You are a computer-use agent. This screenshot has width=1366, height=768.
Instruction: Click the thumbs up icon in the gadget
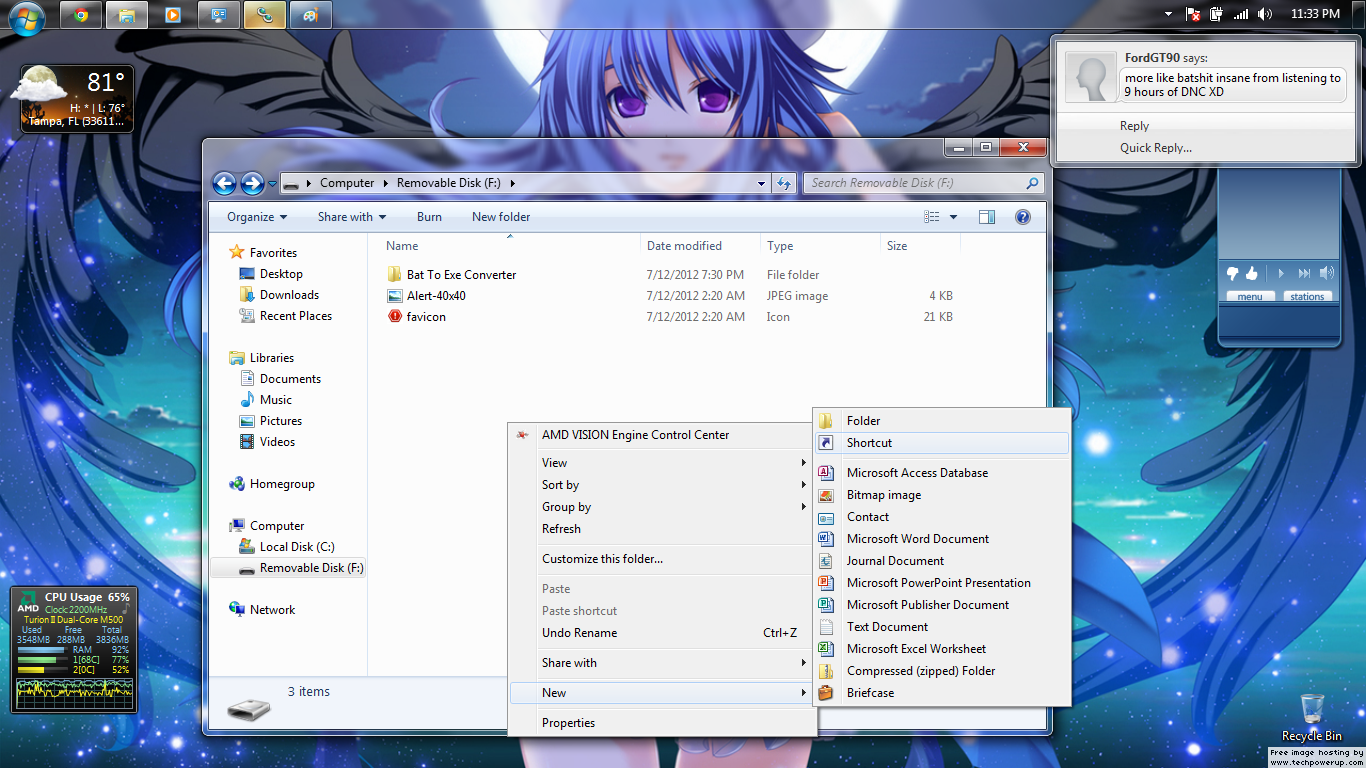(x=1251, y=273)
